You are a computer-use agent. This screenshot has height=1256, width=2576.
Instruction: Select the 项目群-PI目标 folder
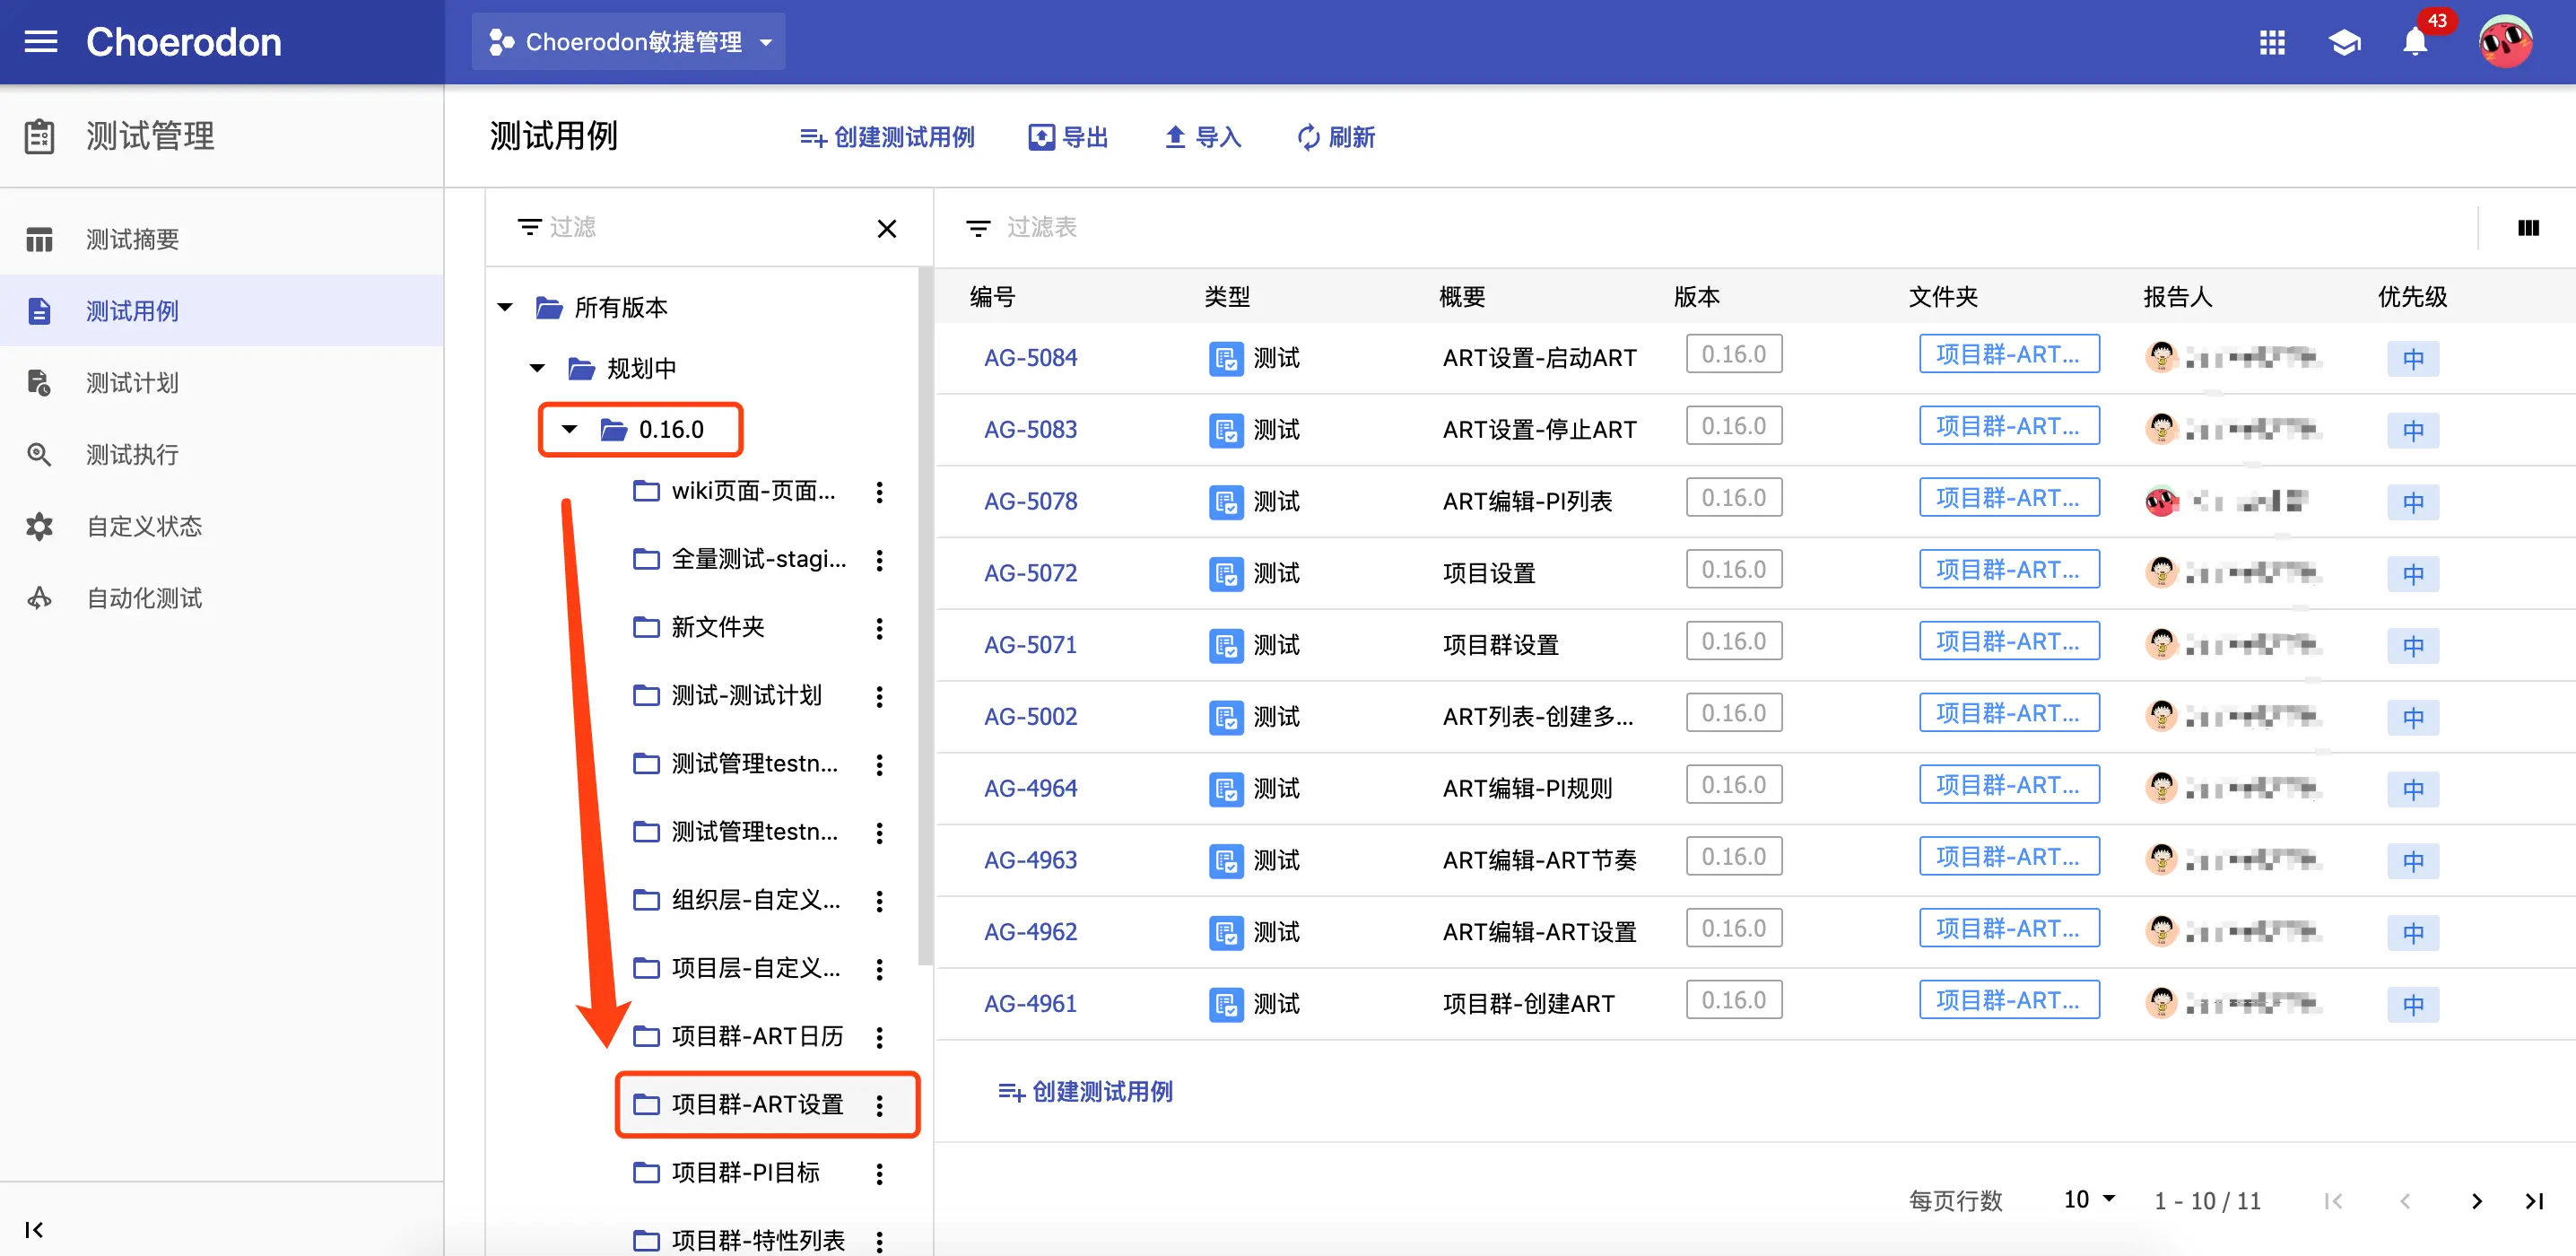point(745,1172)
